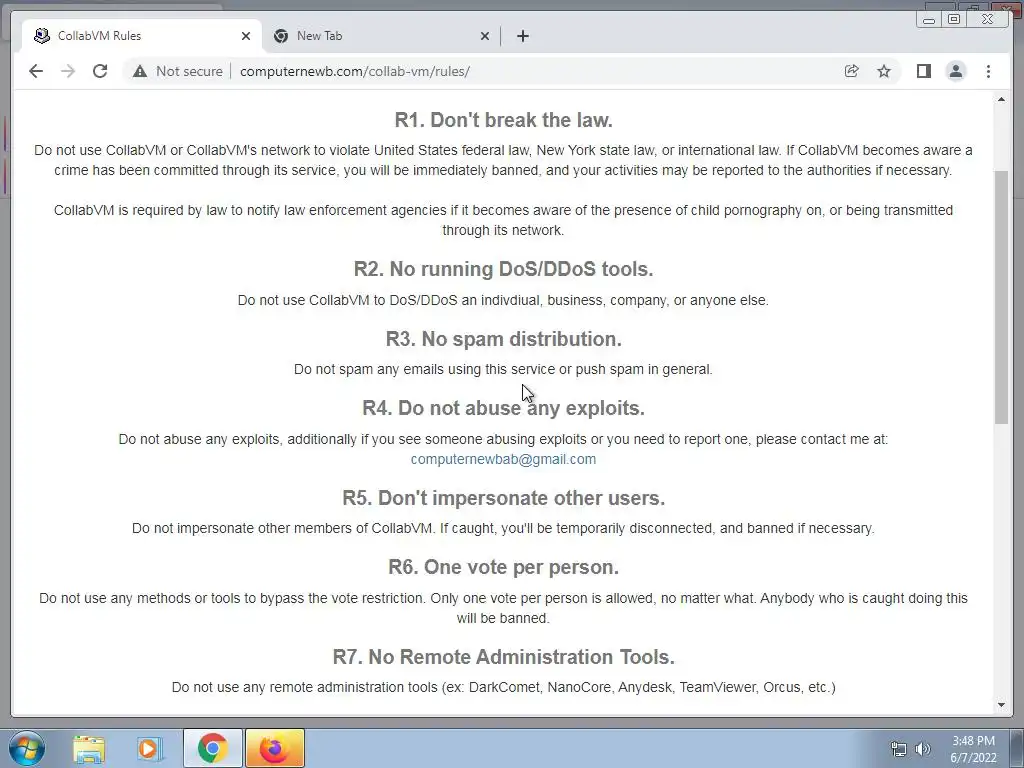Screen dimensions: 1024x768
Task: Click the forward navigation arrow
Action: pyautogui.click(x=68, y=71)
